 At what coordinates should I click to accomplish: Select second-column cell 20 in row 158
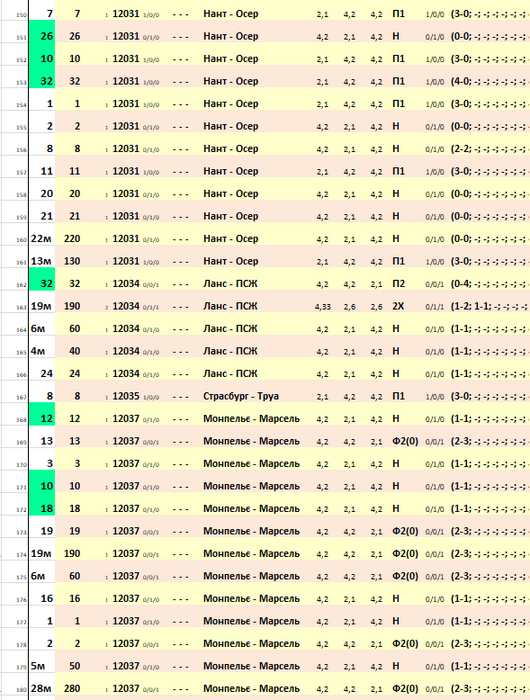coord(75,194)
